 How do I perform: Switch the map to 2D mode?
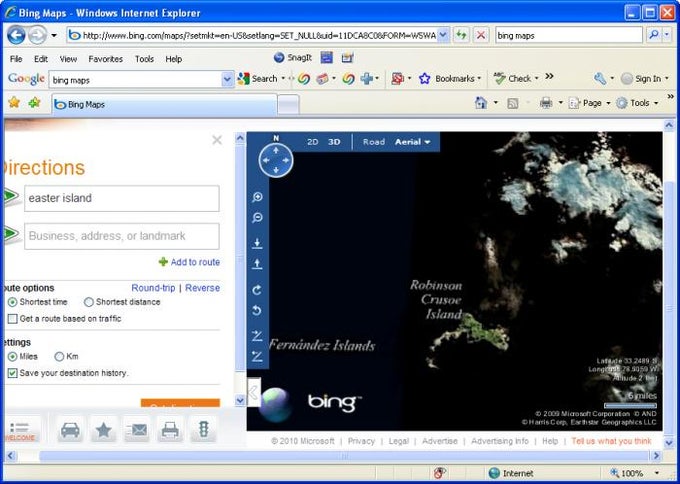tap(312, 142)
